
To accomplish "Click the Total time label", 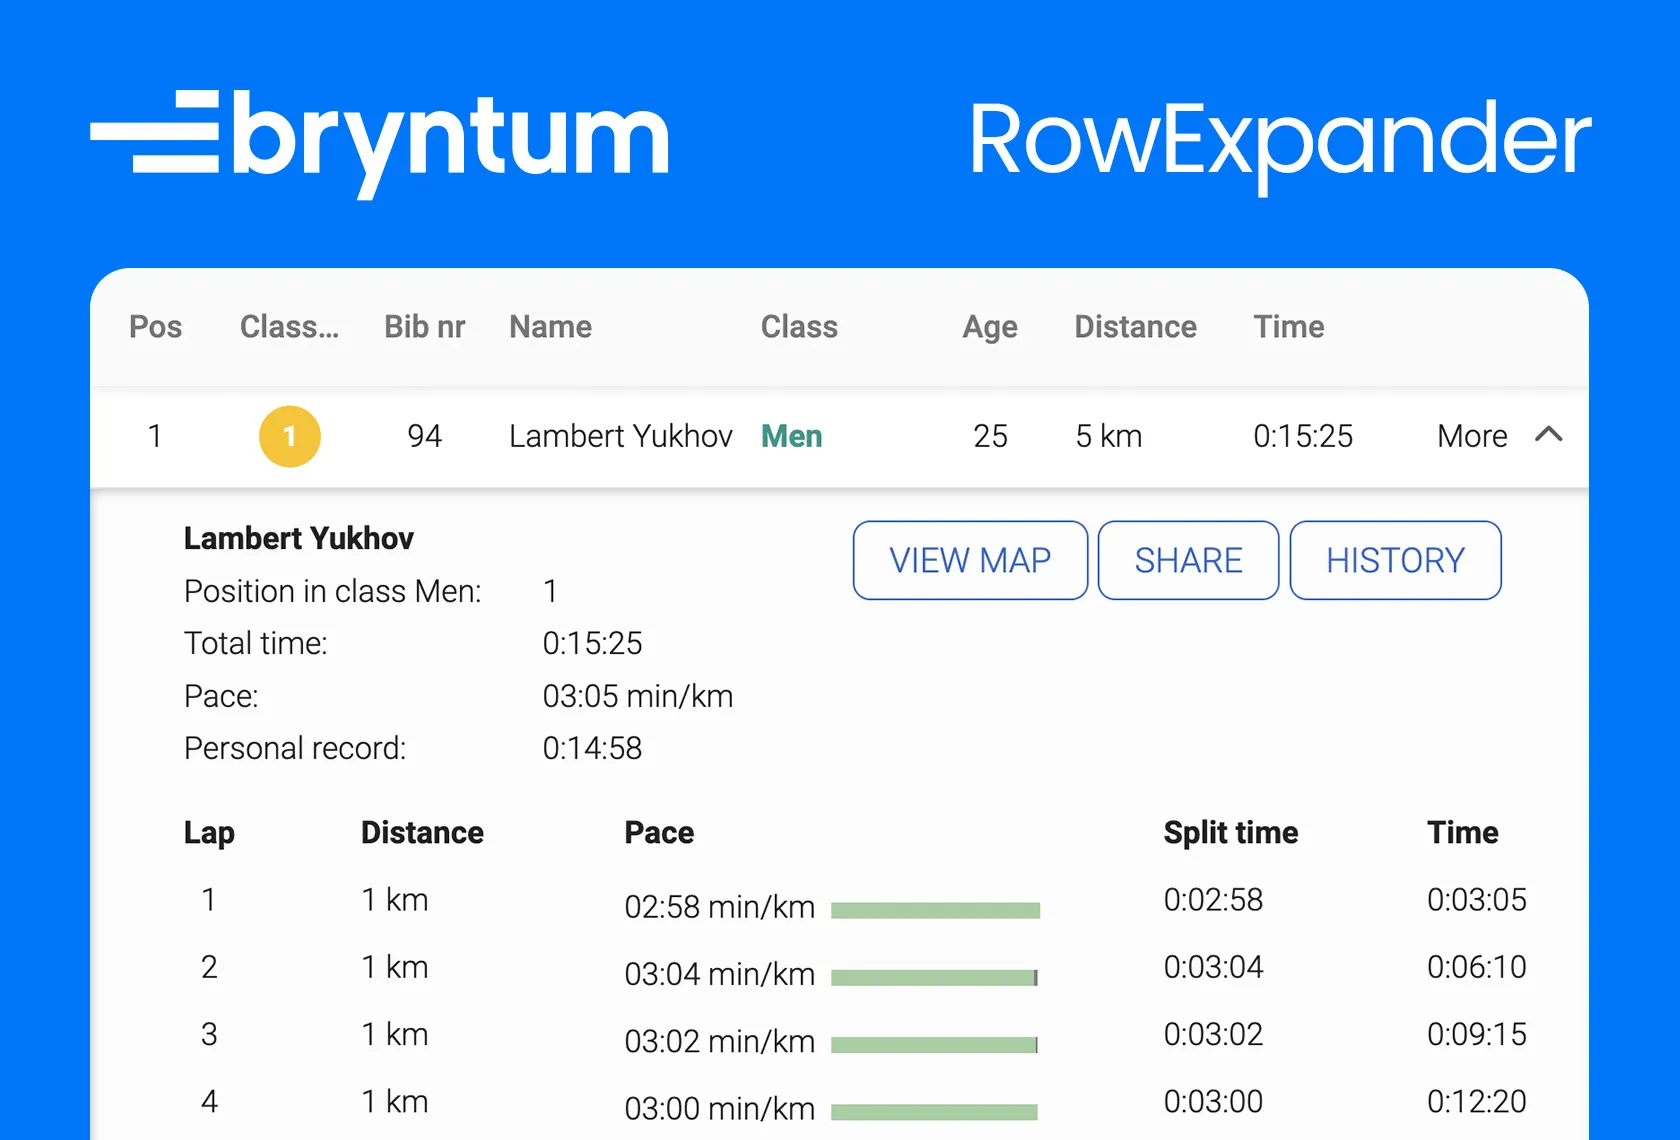I will click(x=255, y=643).
